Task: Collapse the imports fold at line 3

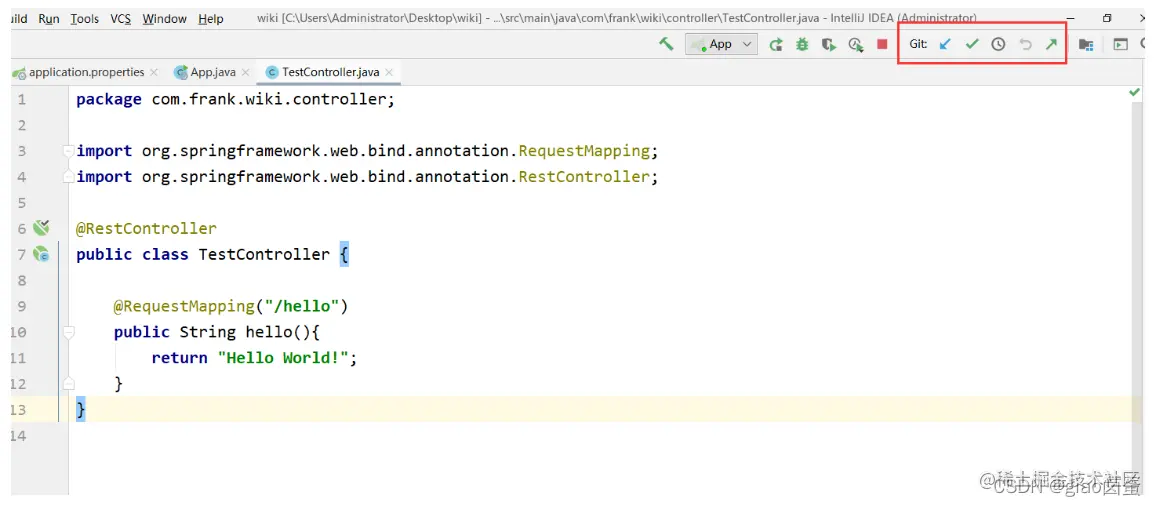Action: pos(69,150)
